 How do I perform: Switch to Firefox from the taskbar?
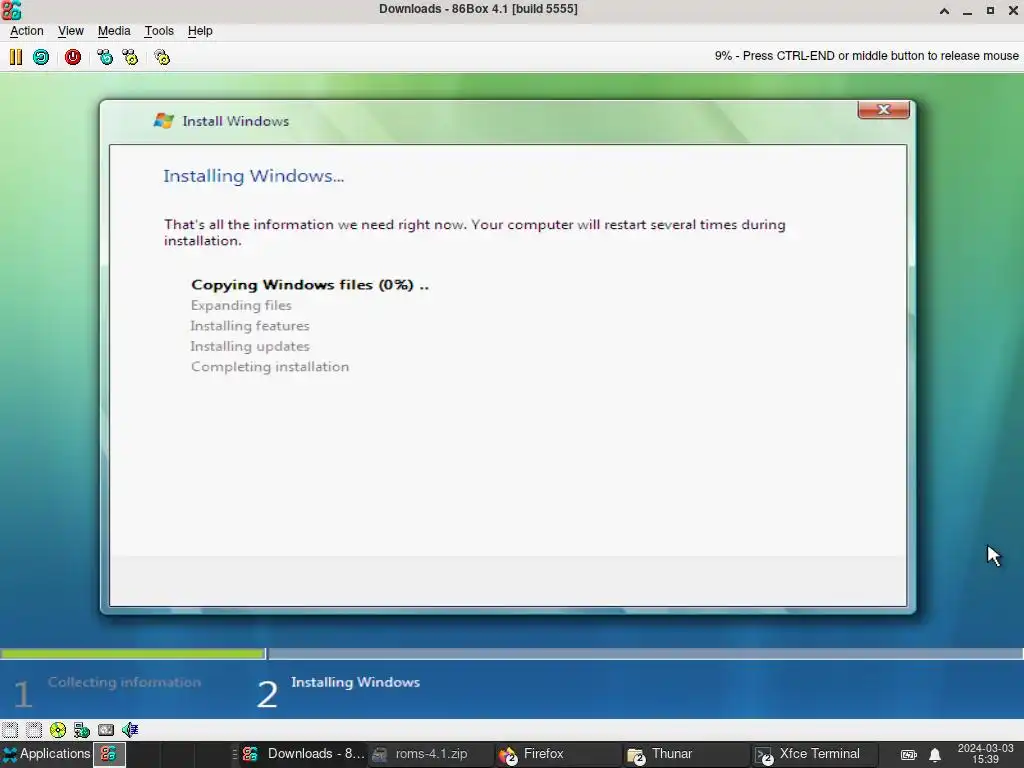(x=558, y=754)
